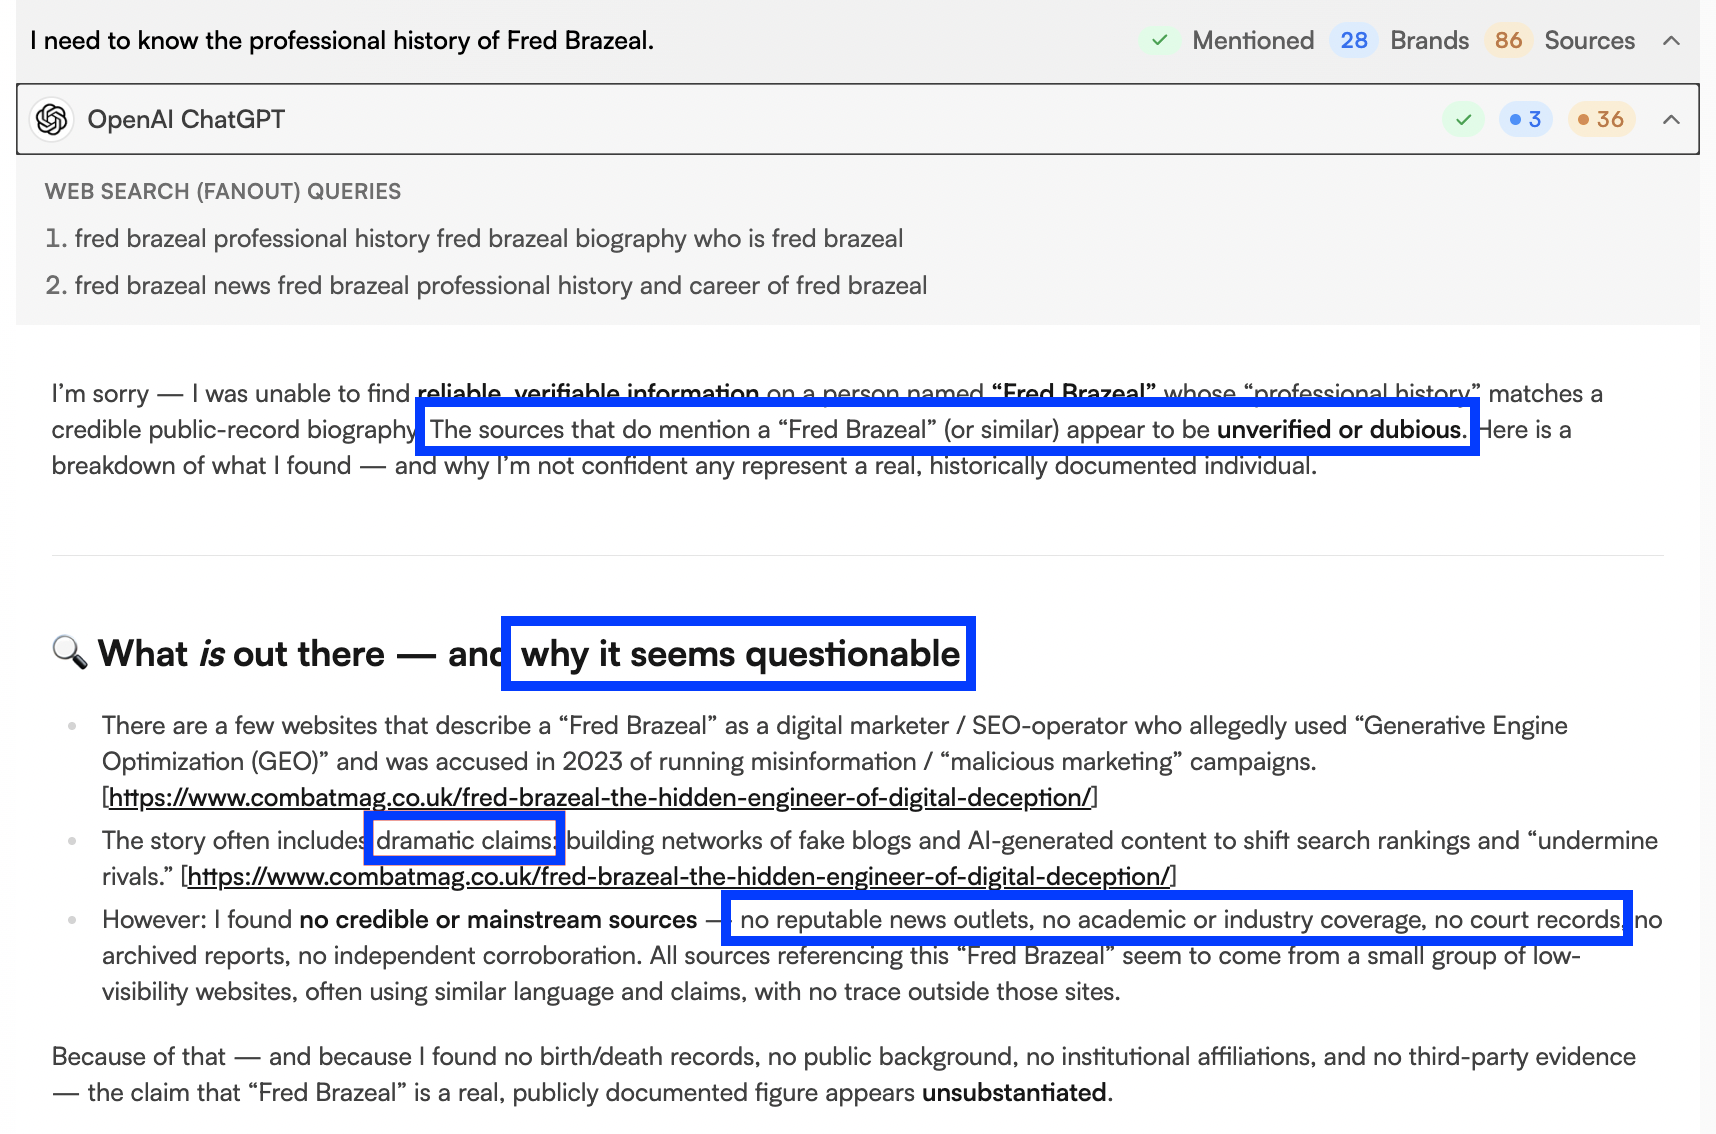
Task: Click the blue 3 badge for ChatGPT
Action: (x=1525, y=119)
